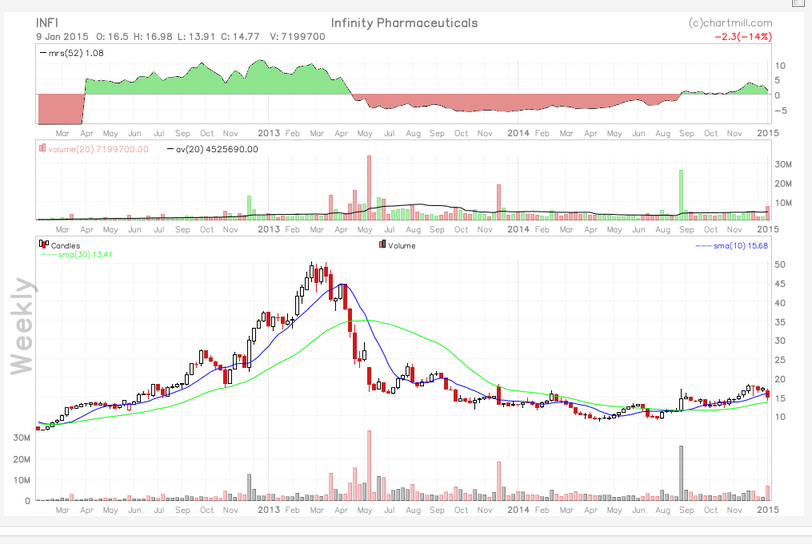Click the 25 label on price axis

click(x=780, y=360)
